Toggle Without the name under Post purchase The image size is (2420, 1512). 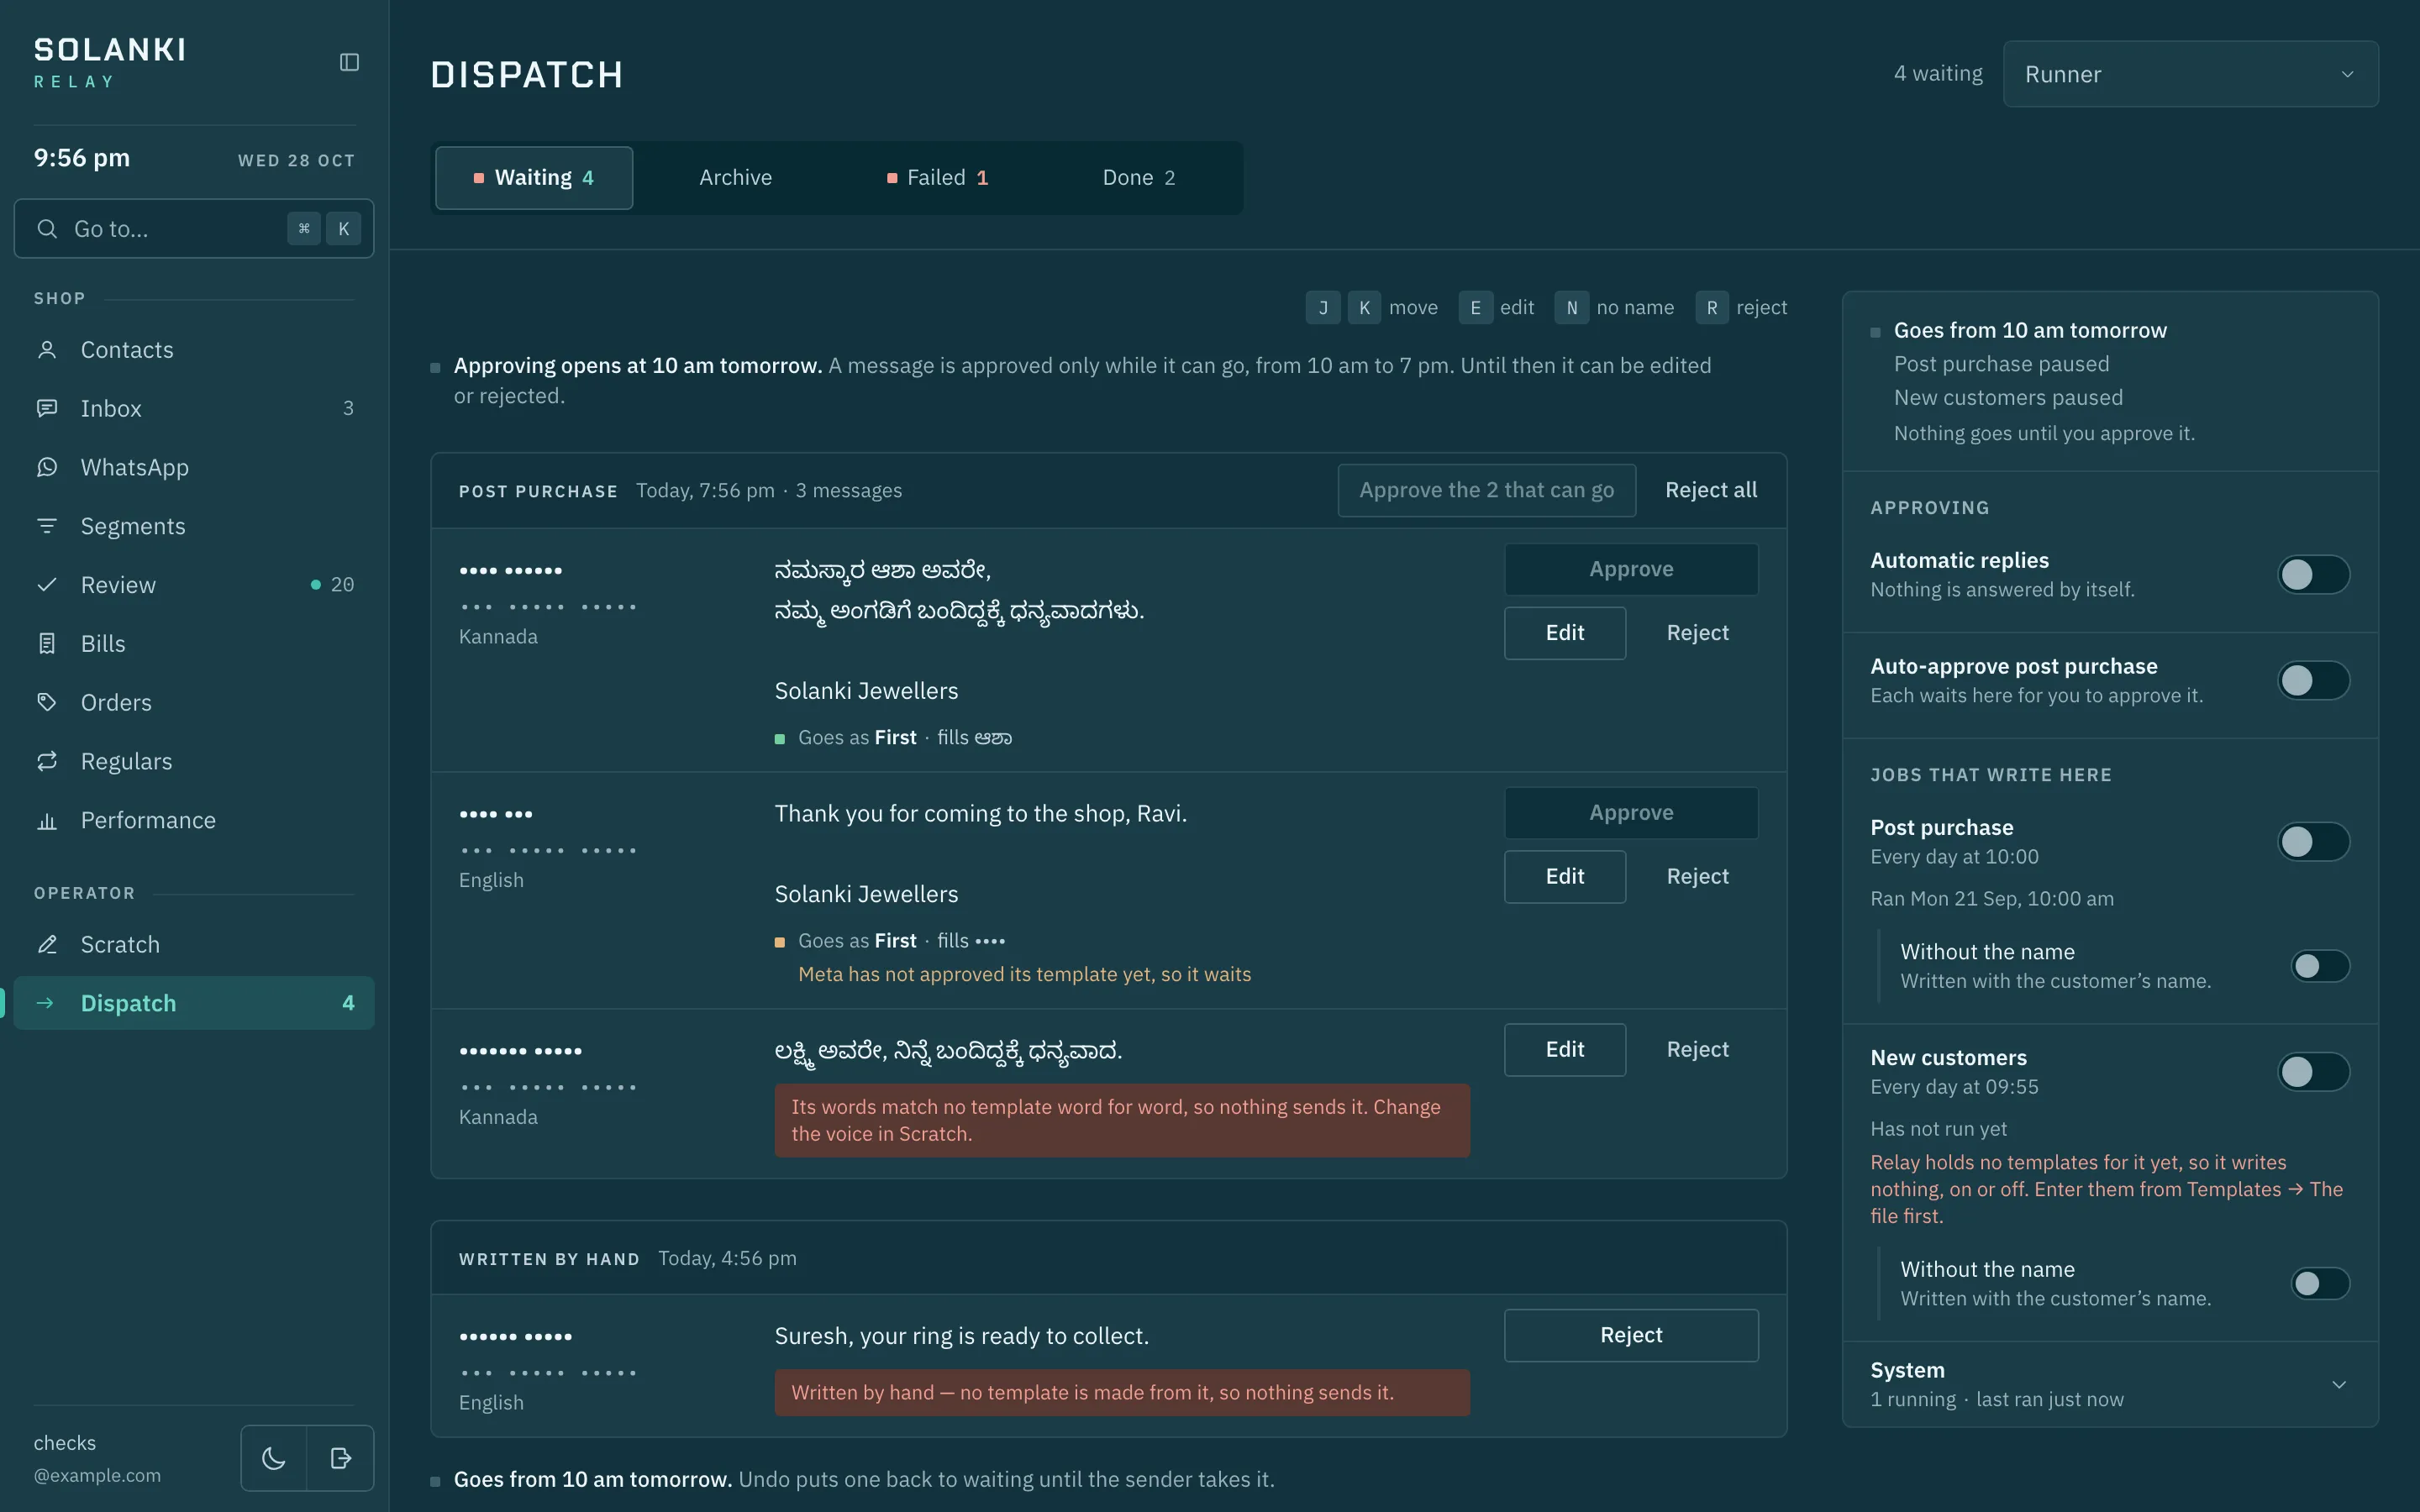click(2320, 966)
